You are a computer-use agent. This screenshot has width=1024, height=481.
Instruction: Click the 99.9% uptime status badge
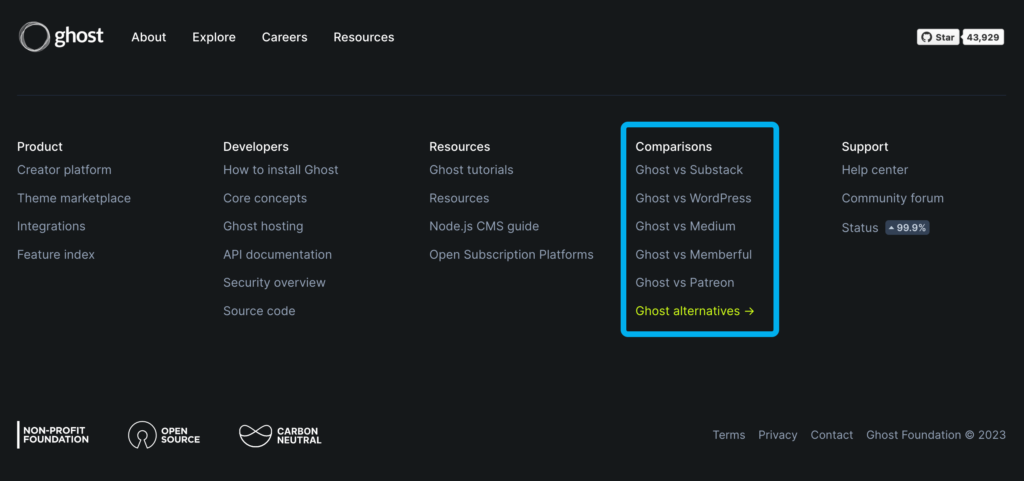click(907, 228)
